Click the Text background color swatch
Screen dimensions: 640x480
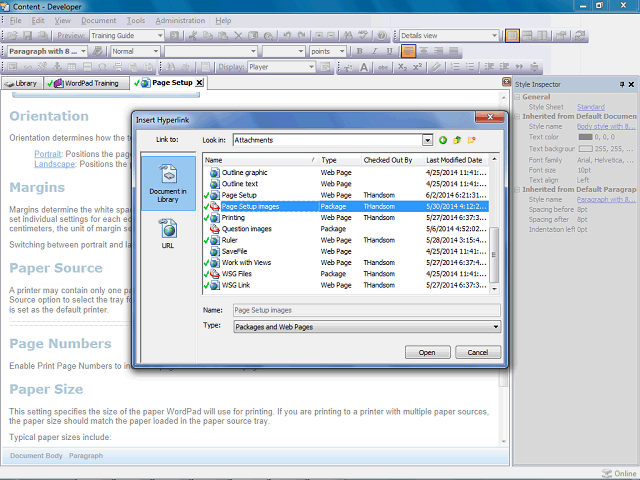click(585, 149)
